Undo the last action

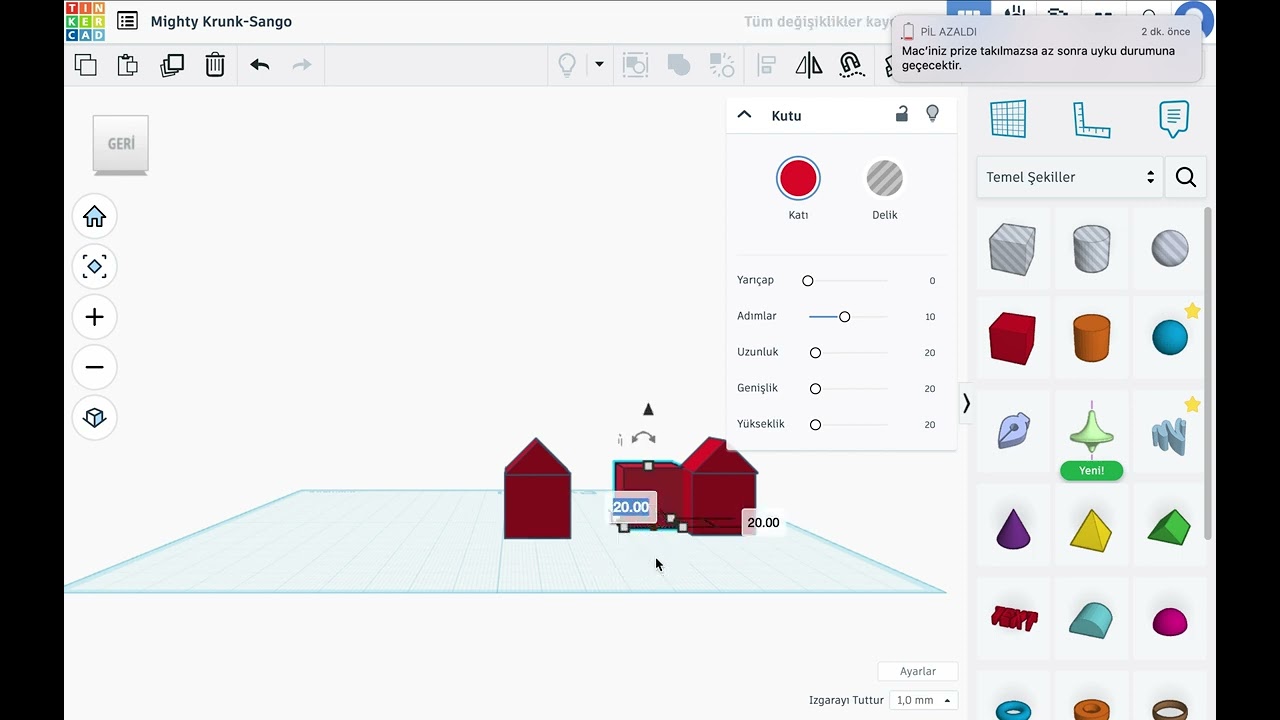click(x=260, y=65)
